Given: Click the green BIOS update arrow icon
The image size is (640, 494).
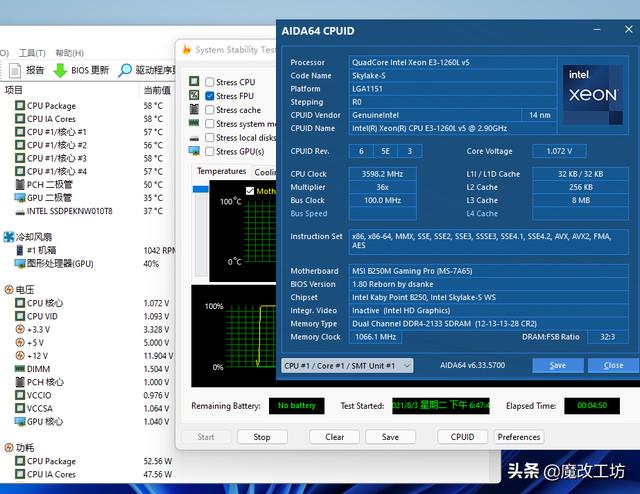Looking at the screenshot, I should [x=60, y=70].
